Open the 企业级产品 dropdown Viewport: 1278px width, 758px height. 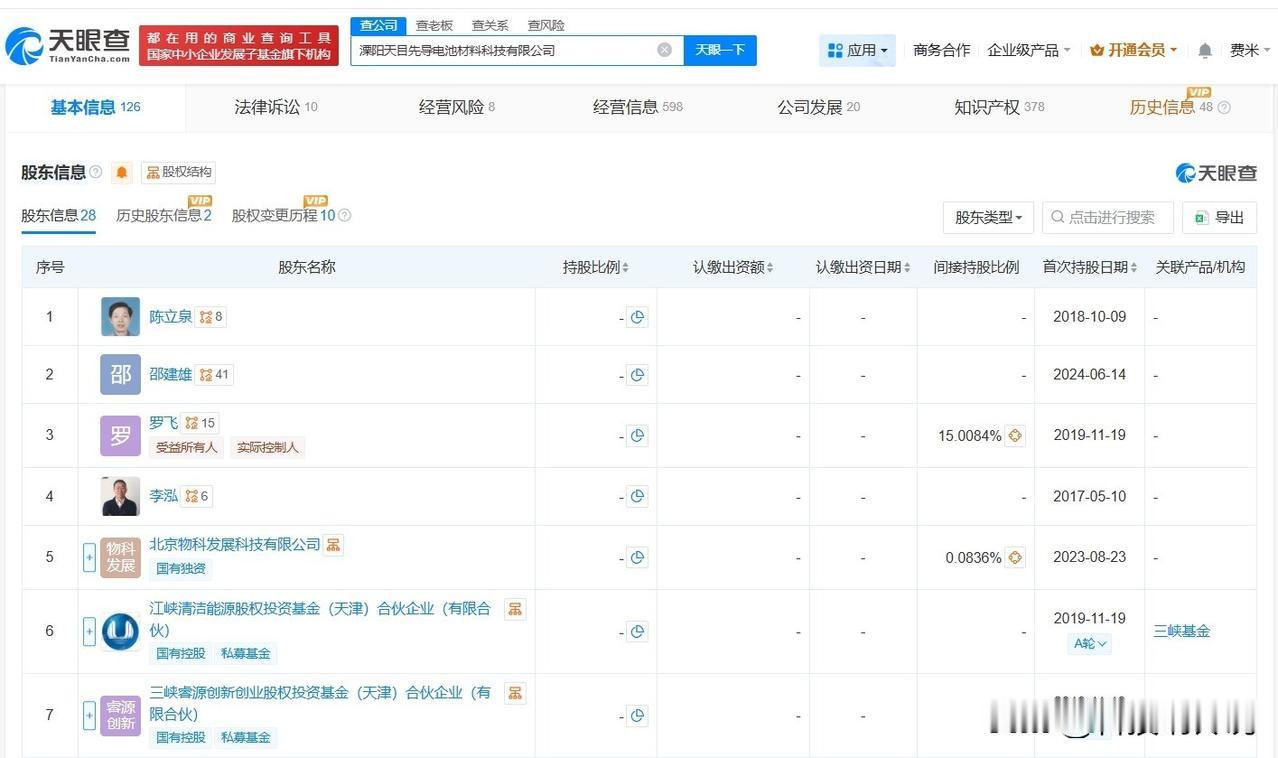[x=1029, y=50]
